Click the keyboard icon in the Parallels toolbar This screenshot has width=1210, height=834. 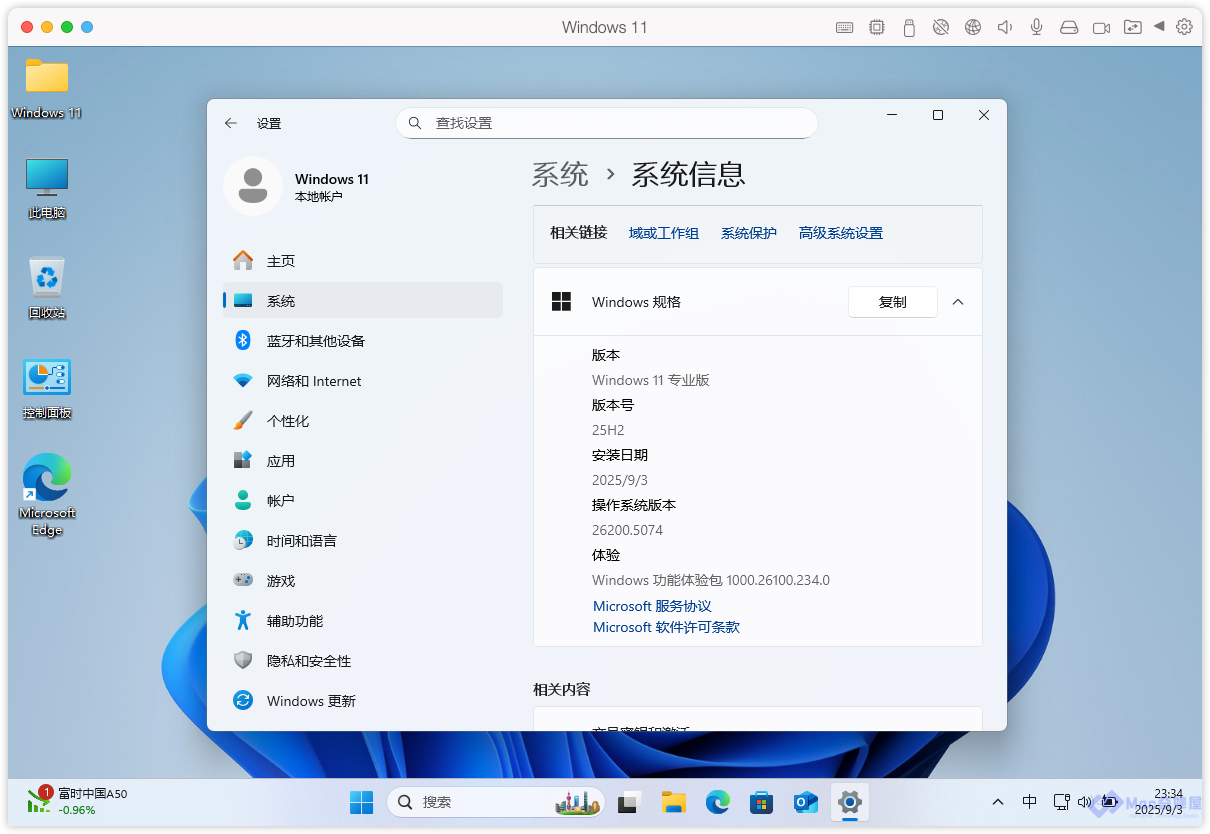coord(845,28)
